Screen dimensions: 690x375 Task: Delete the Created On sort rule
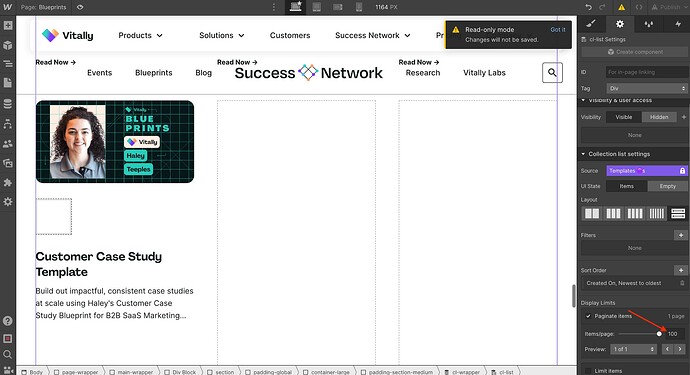[x=682, y=283]
